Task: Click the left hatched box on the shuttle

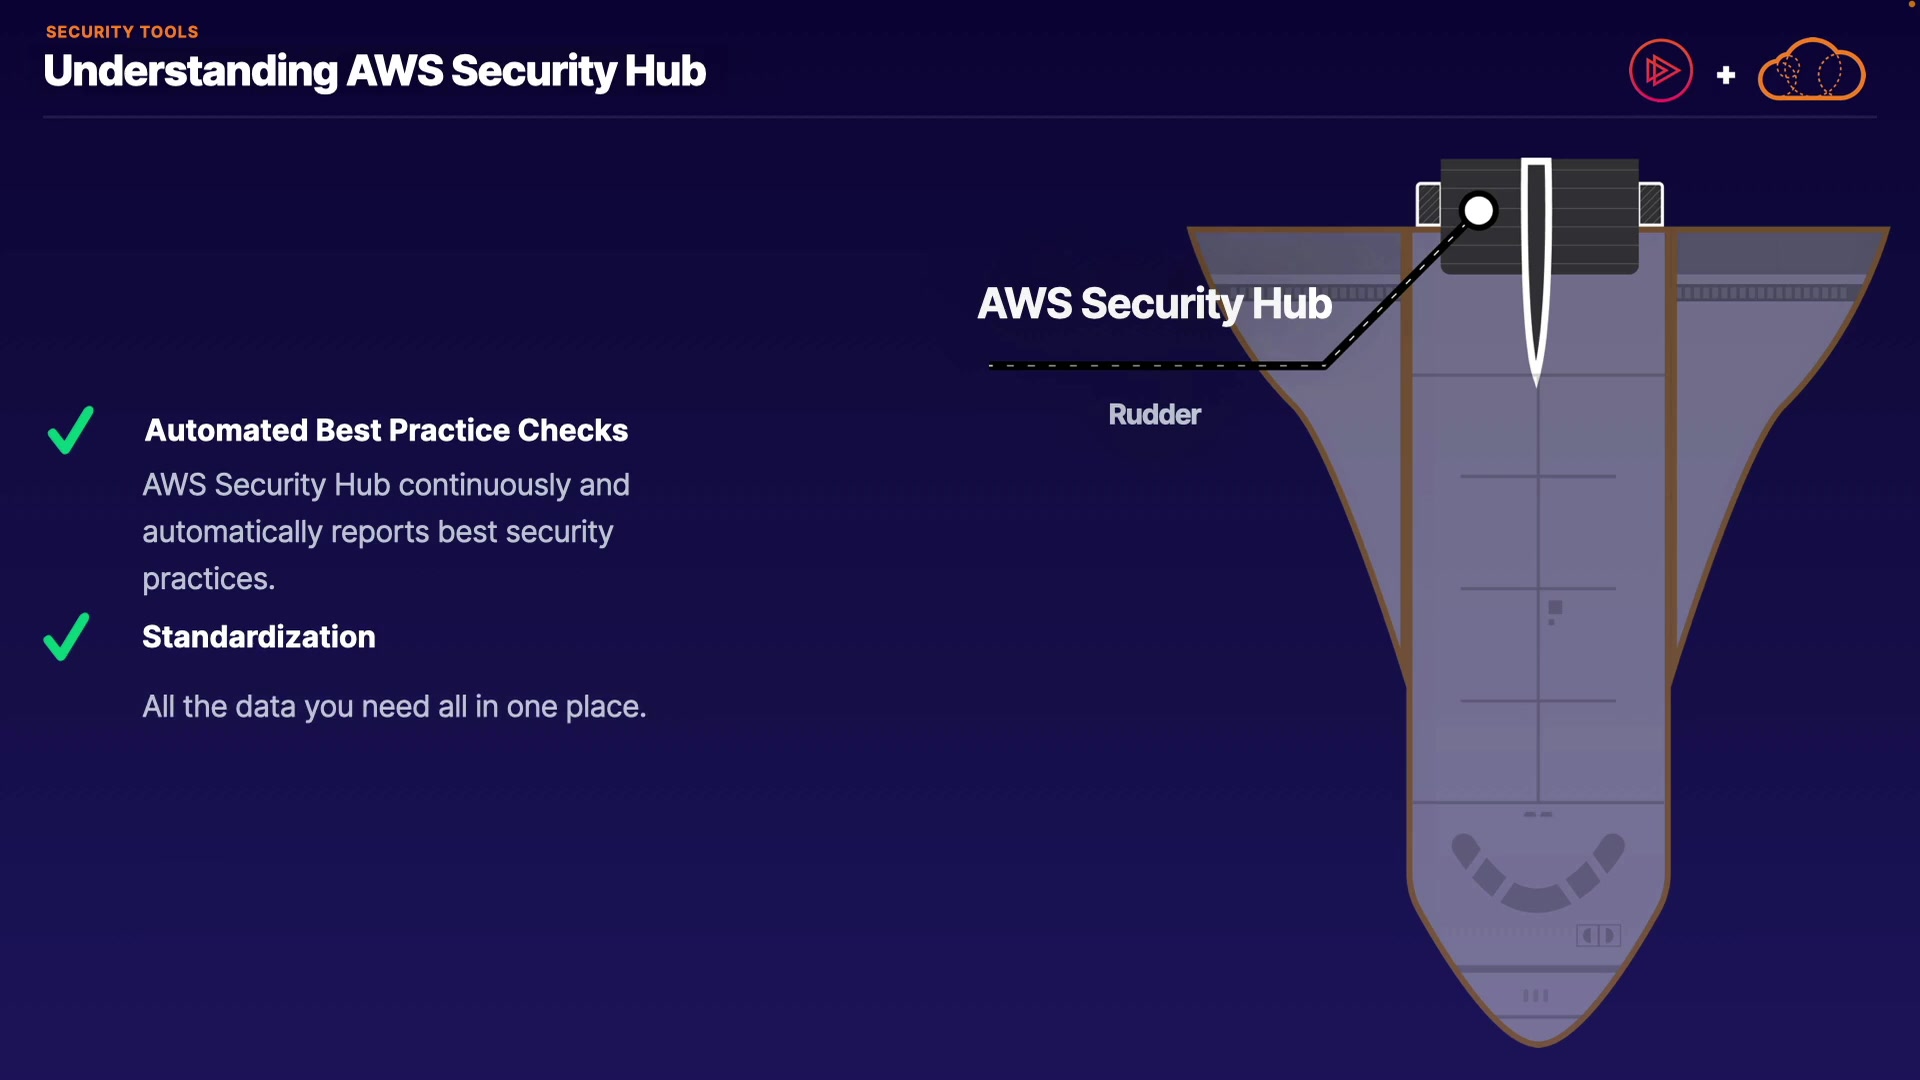Action: tap(1429, 205)
